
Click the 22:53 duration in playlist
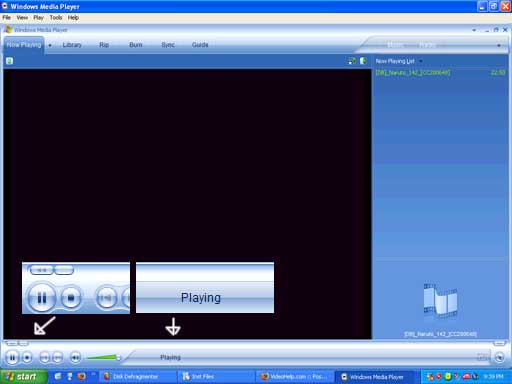(498, 72)
